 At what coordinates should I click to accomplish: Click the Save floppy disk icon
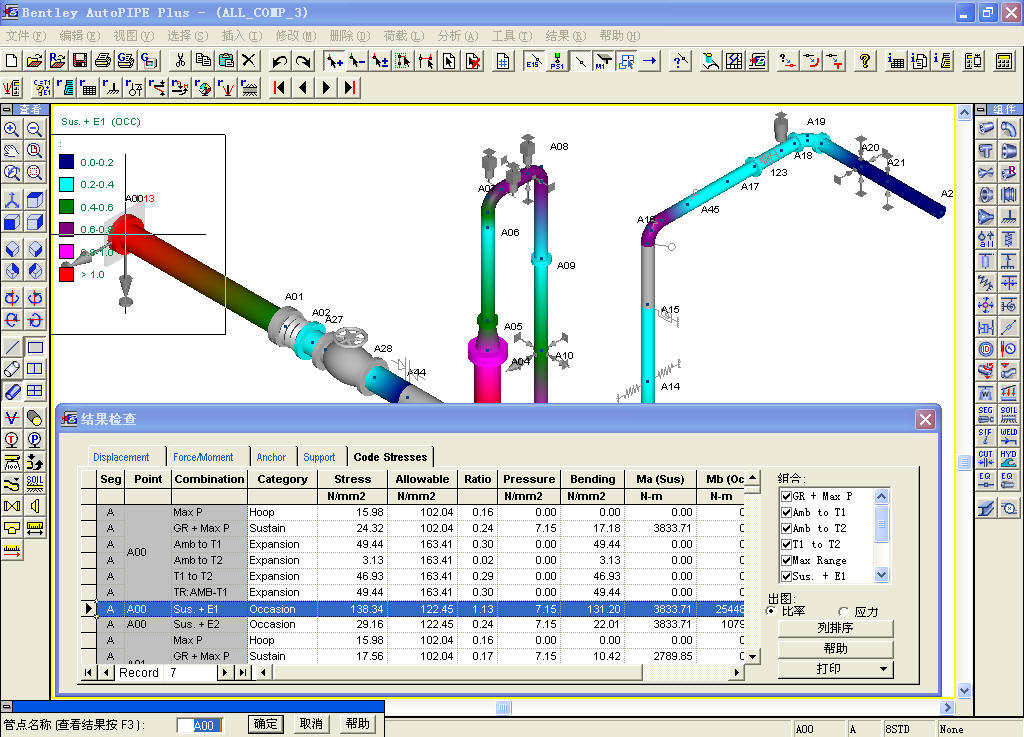(79, 61)
